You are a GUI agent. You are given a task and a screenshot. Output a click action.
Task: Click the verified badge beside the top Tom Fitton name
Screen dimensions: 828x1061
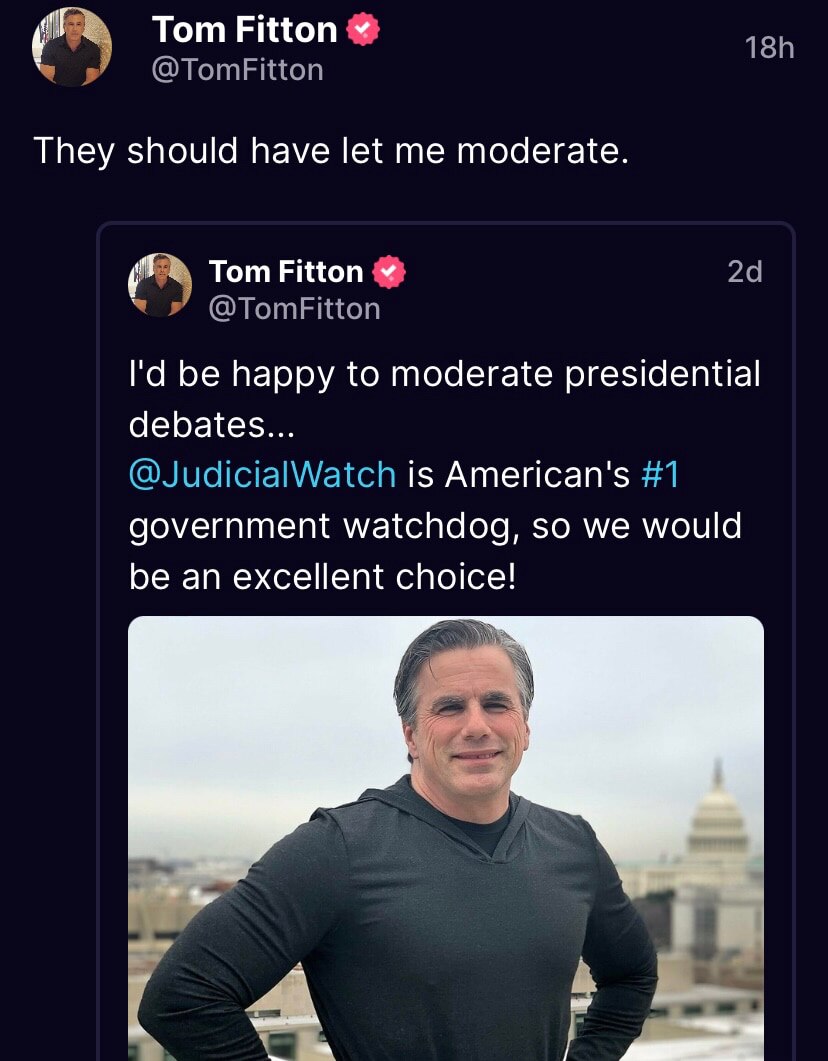pyautogui.click(x=362, y=31)
